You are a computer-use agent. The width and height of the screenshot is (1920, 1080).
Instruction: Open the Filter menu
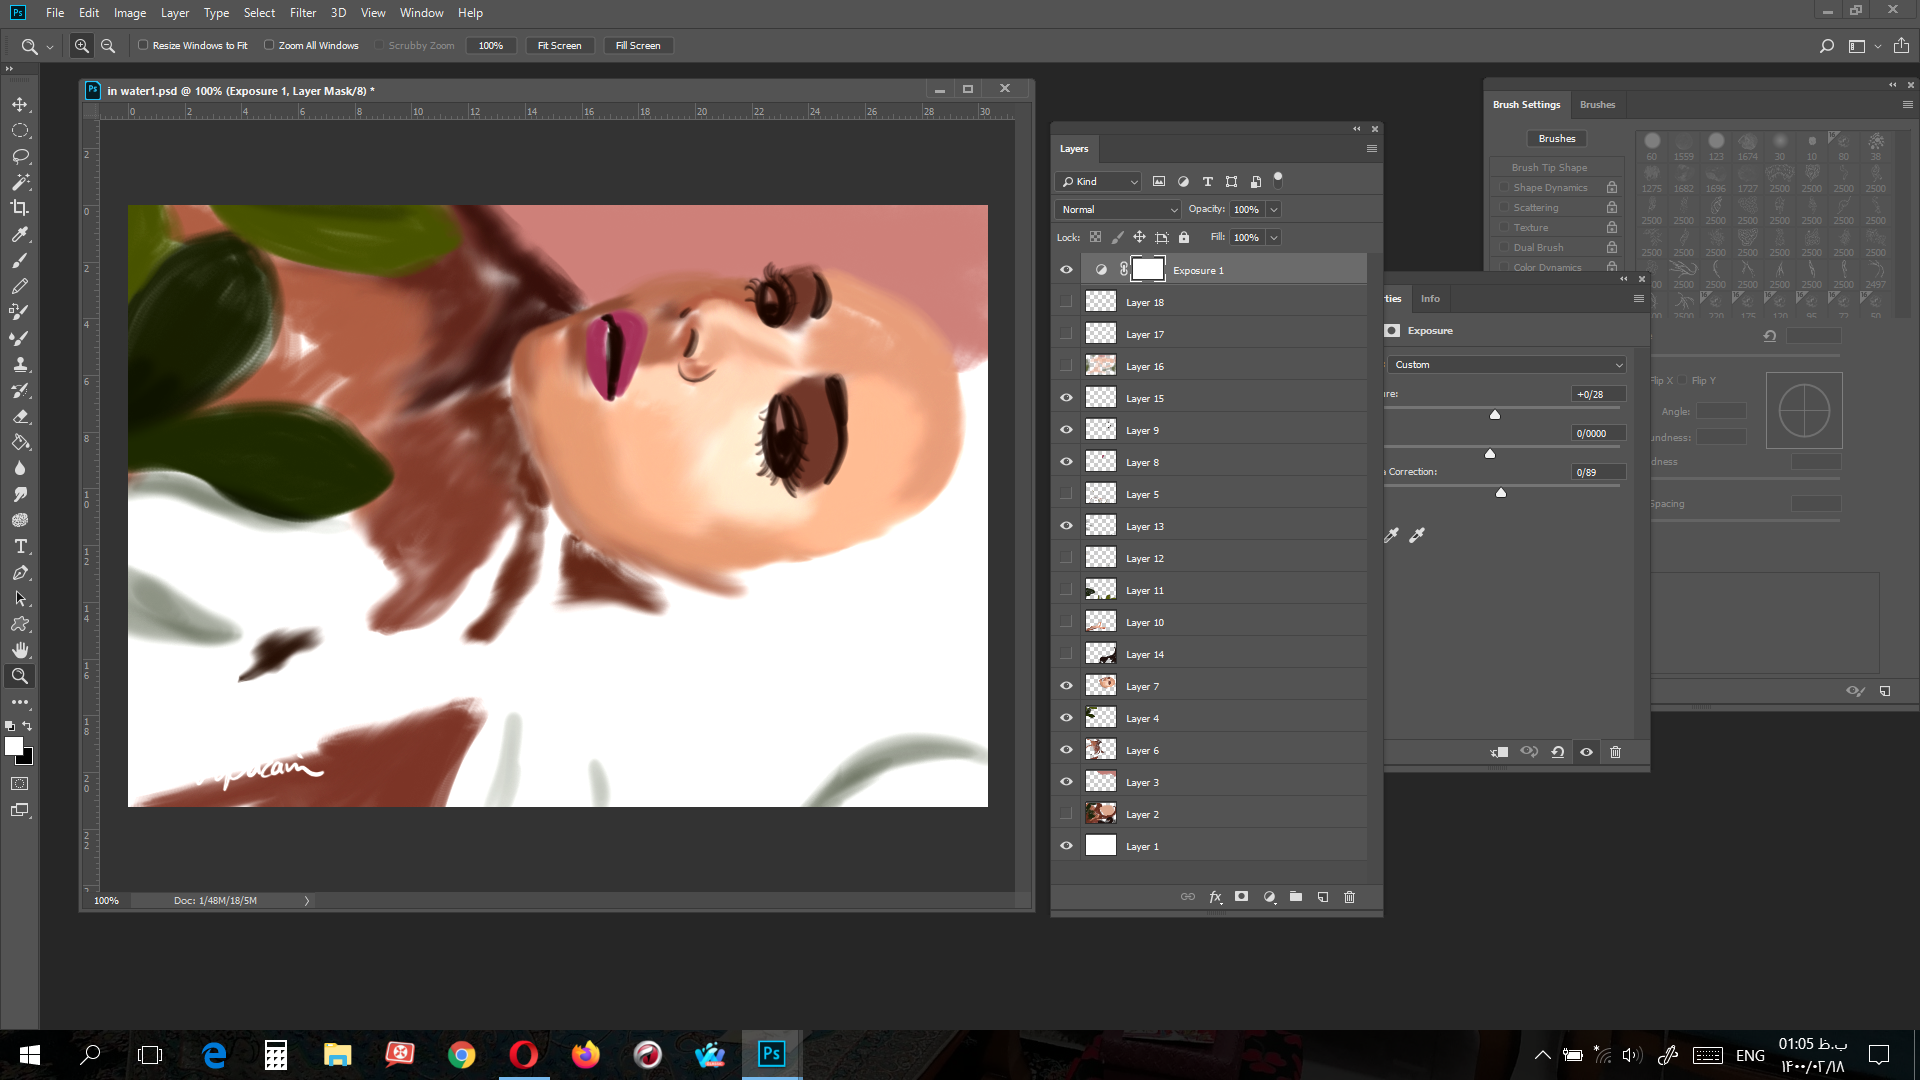(x=303, y=13)
